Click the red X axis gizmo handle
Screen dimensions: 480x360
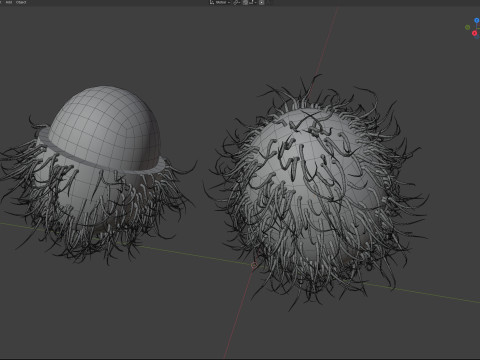tap(474, 33)
